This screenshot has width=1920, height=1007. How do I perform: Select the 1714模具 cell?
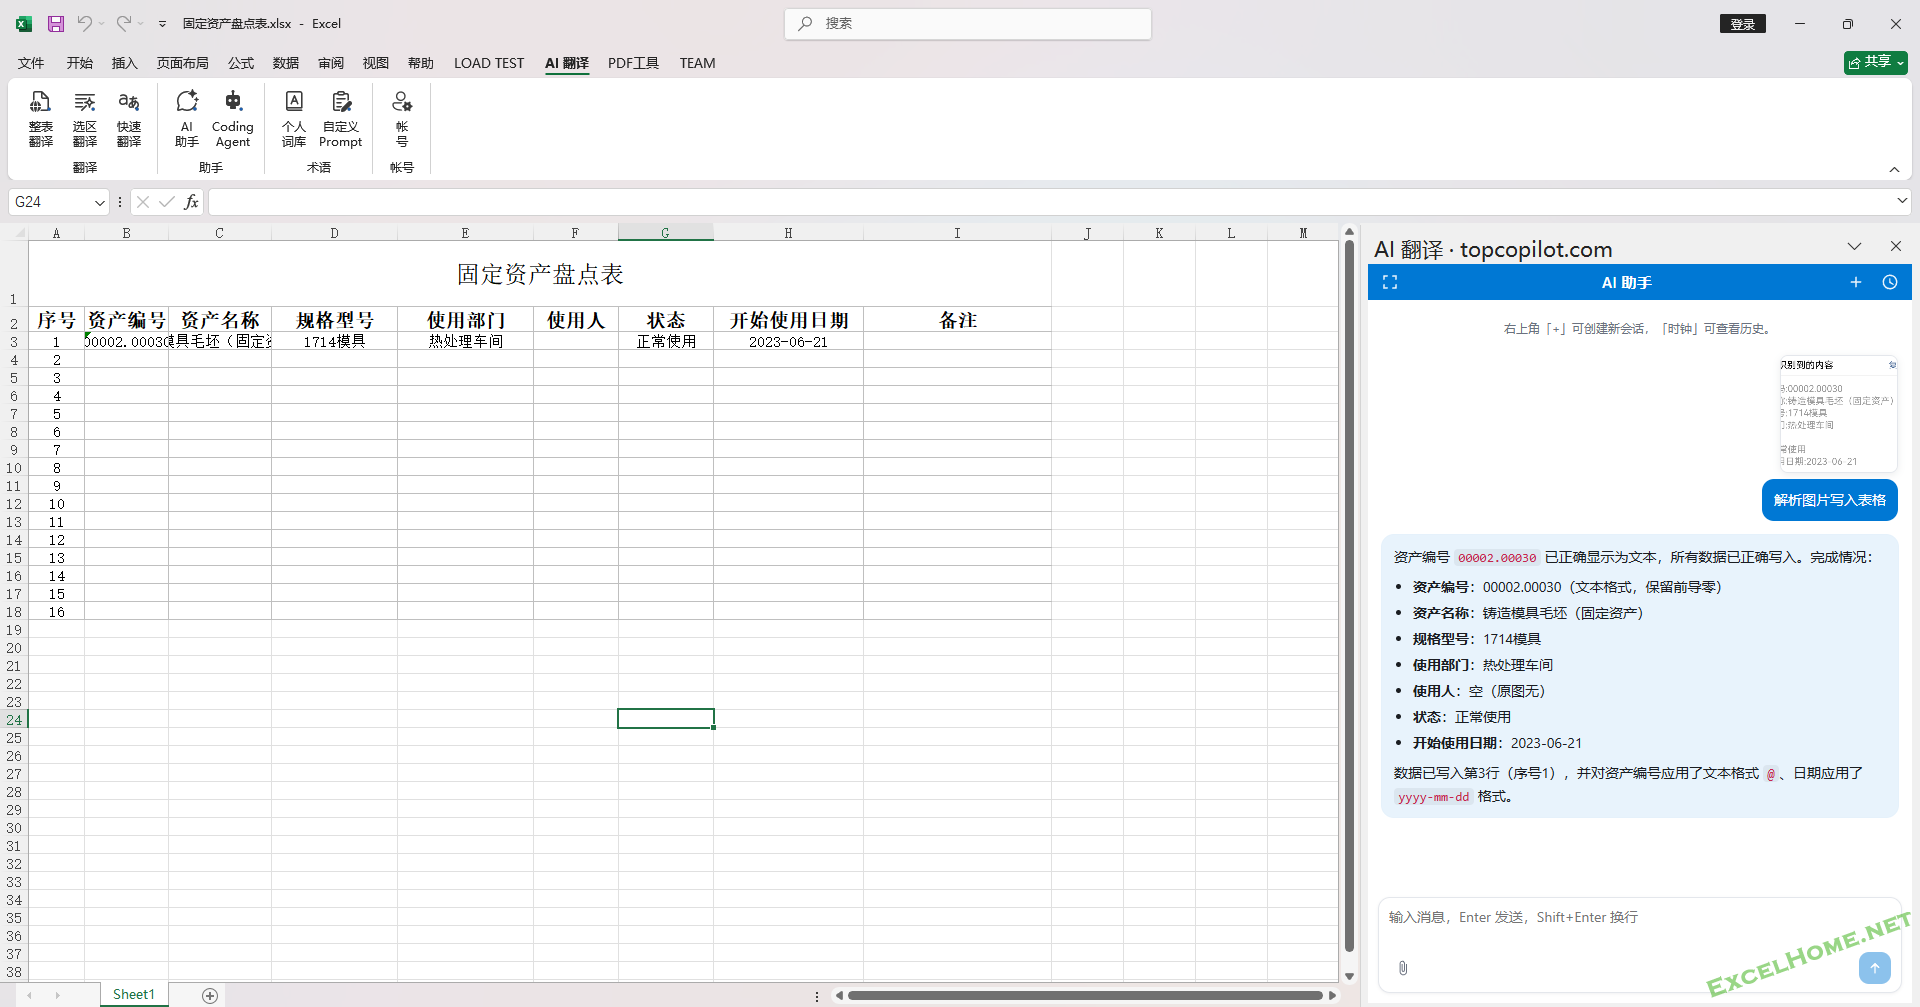(334, 341)
